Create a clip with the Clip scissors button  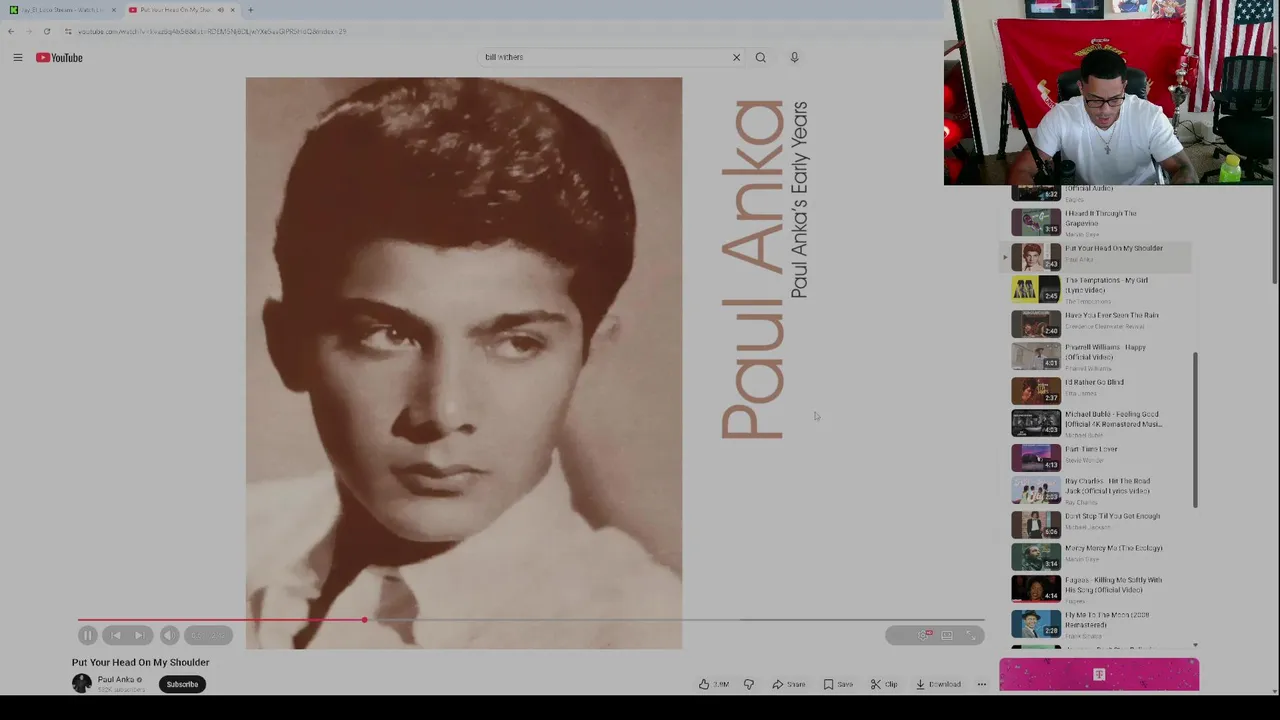click(x=884, y=684)
